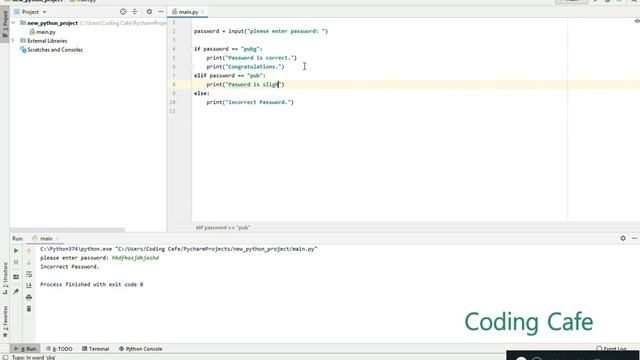Hide the Project tool window
The height and width of the screenshot is (360, 640).
point(161,12)
